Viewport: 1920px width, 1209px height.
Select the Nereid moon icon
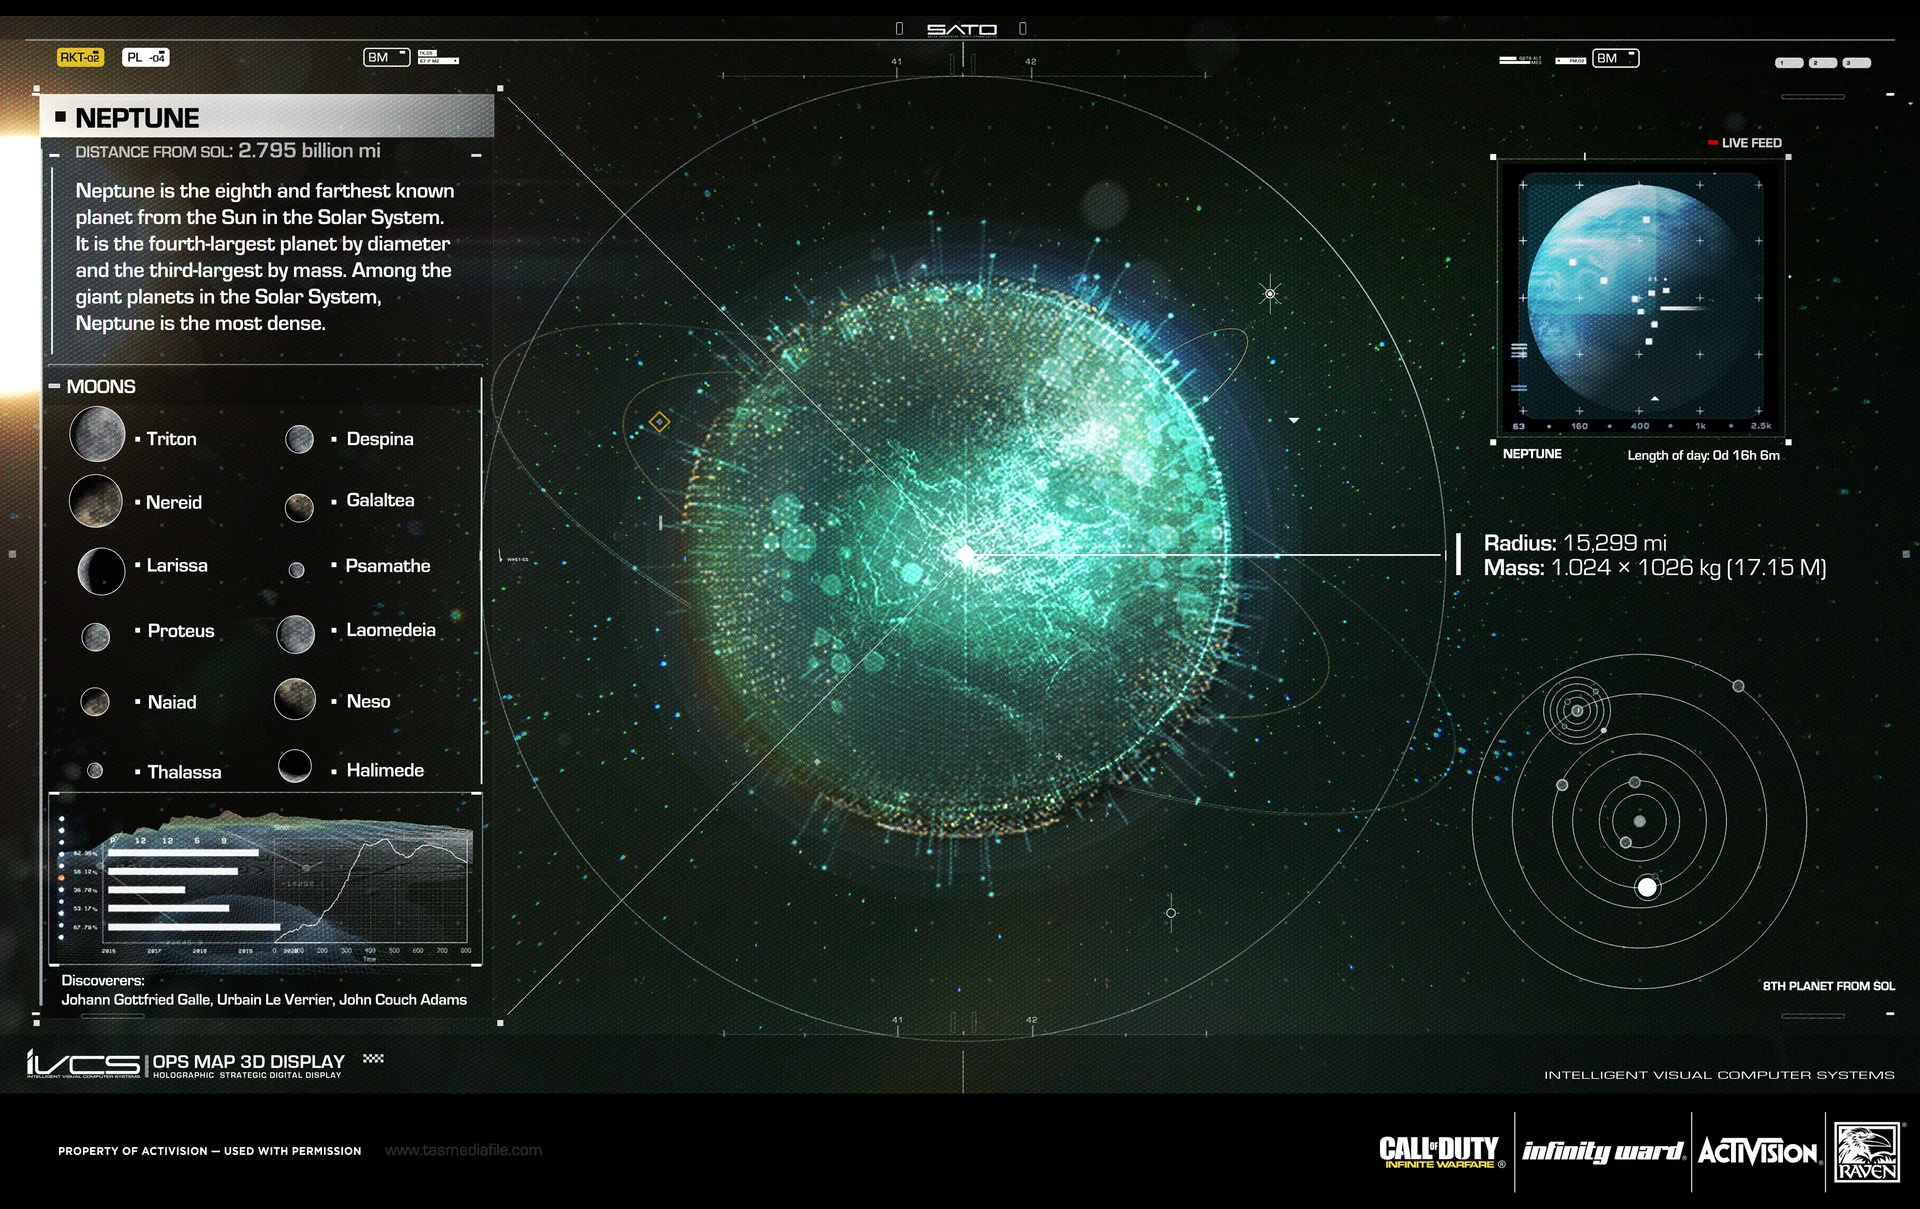click(95, 500)
